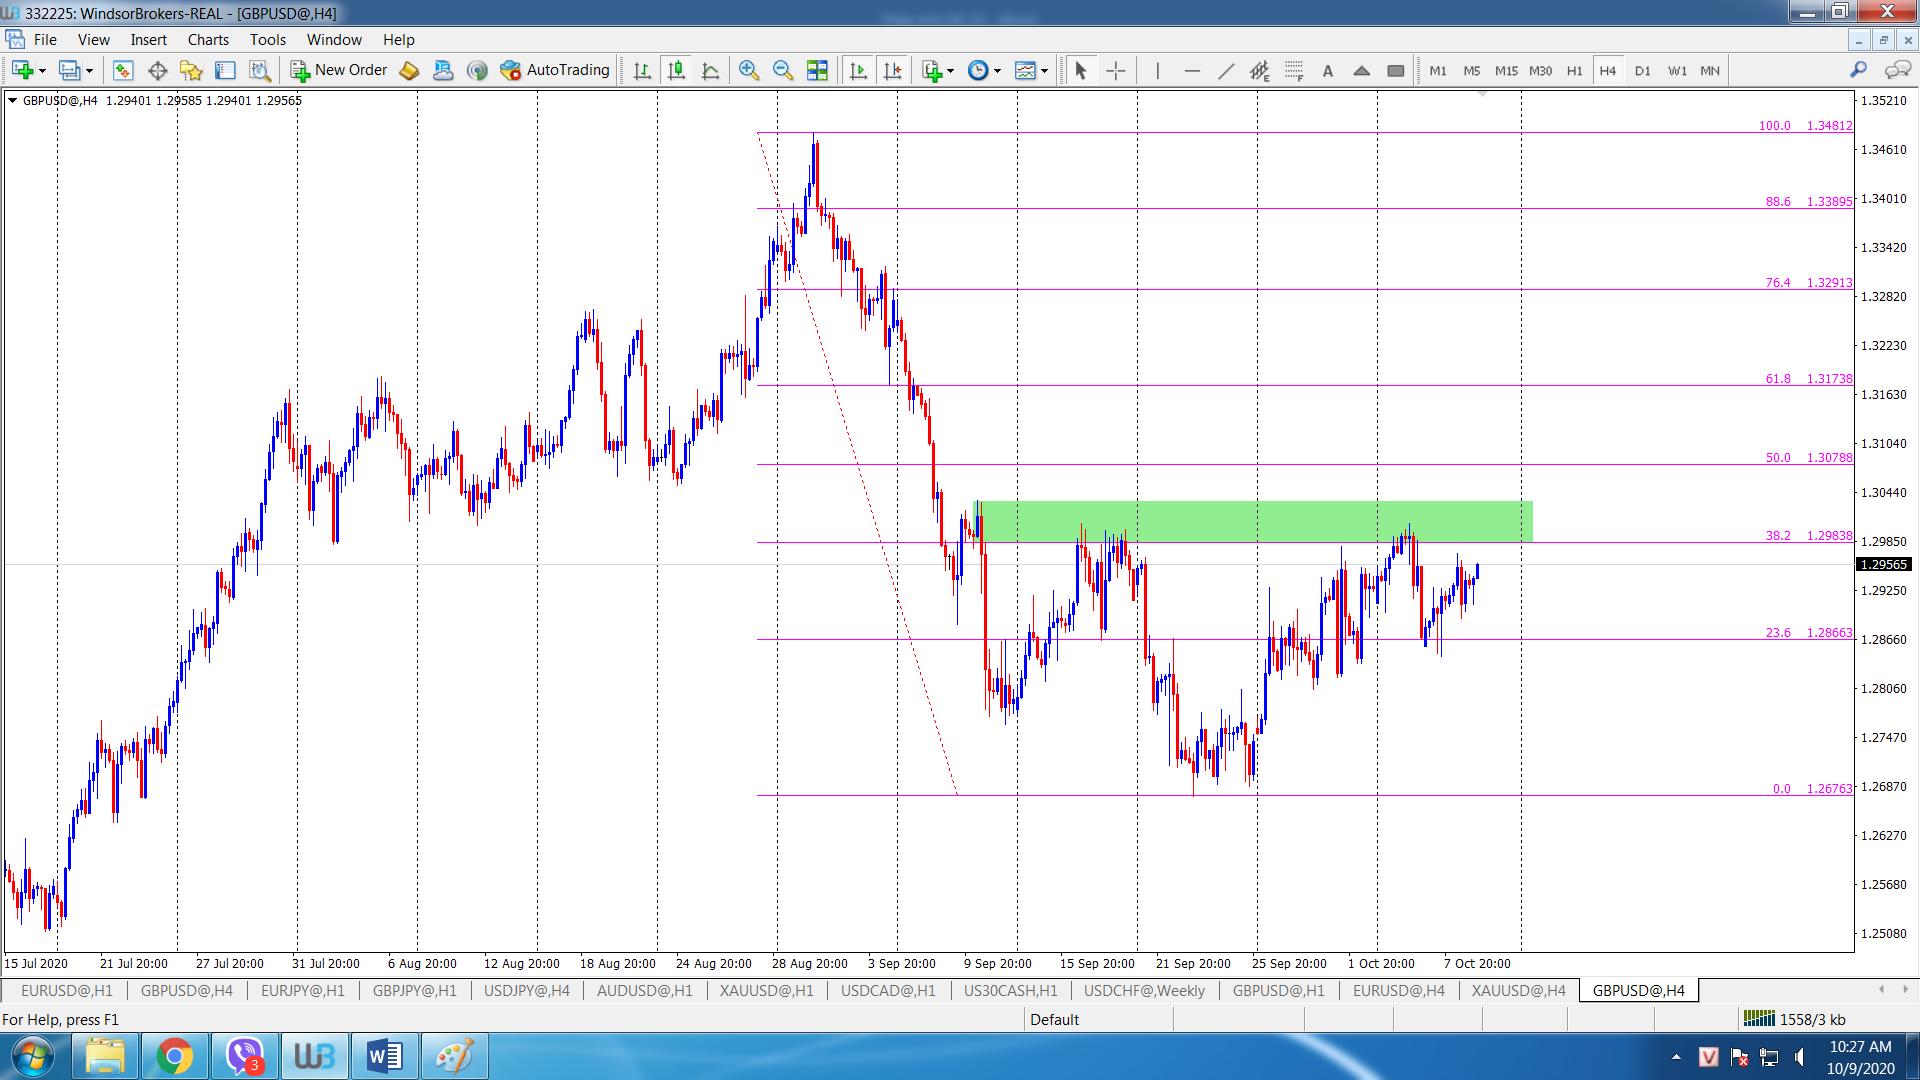
Task: Open the Windows Start menu
Action: click(x=33, y=1056)
